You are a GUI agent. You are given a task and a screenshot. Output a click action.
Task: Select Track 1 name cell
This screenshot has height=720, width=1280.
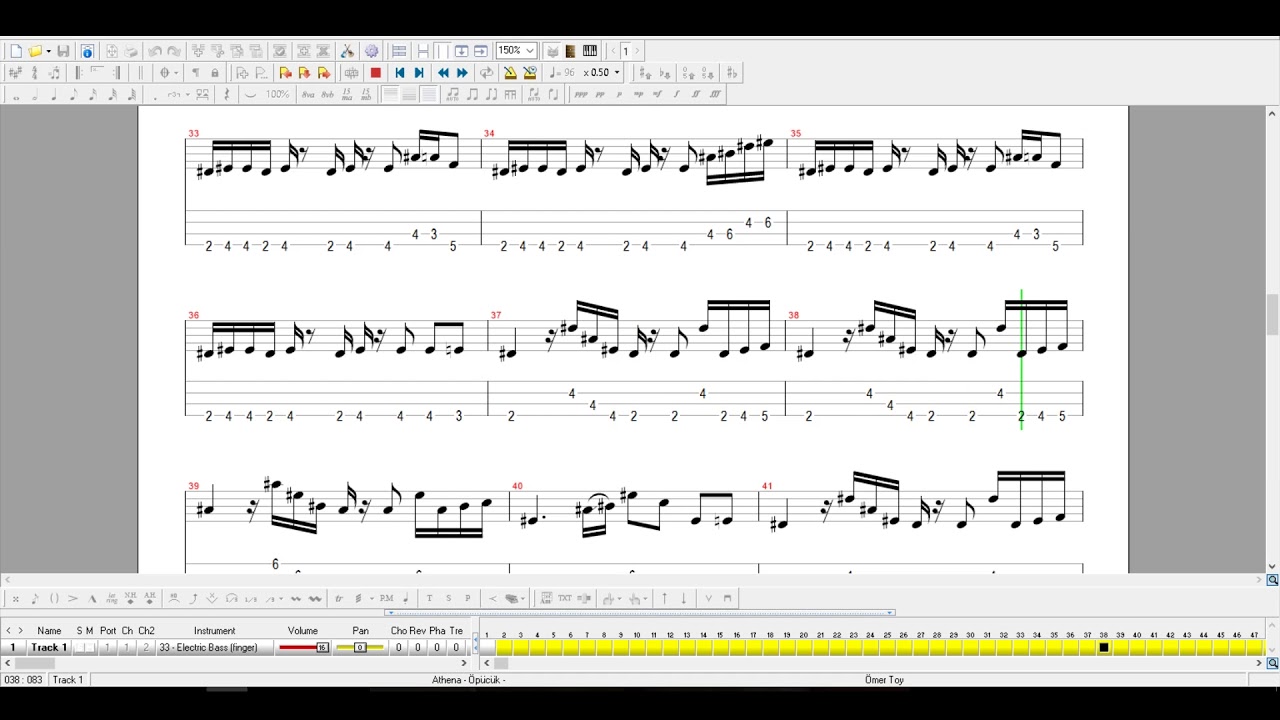49,647
